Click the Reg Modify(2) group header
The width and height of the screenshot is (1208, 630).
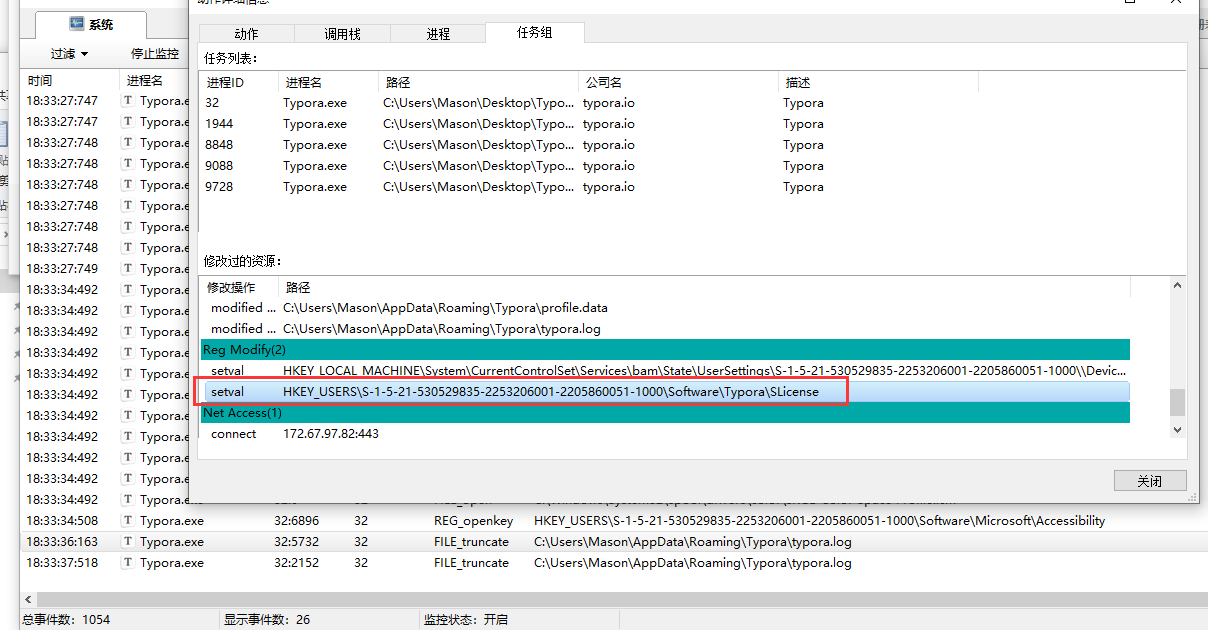pos(665,350)
